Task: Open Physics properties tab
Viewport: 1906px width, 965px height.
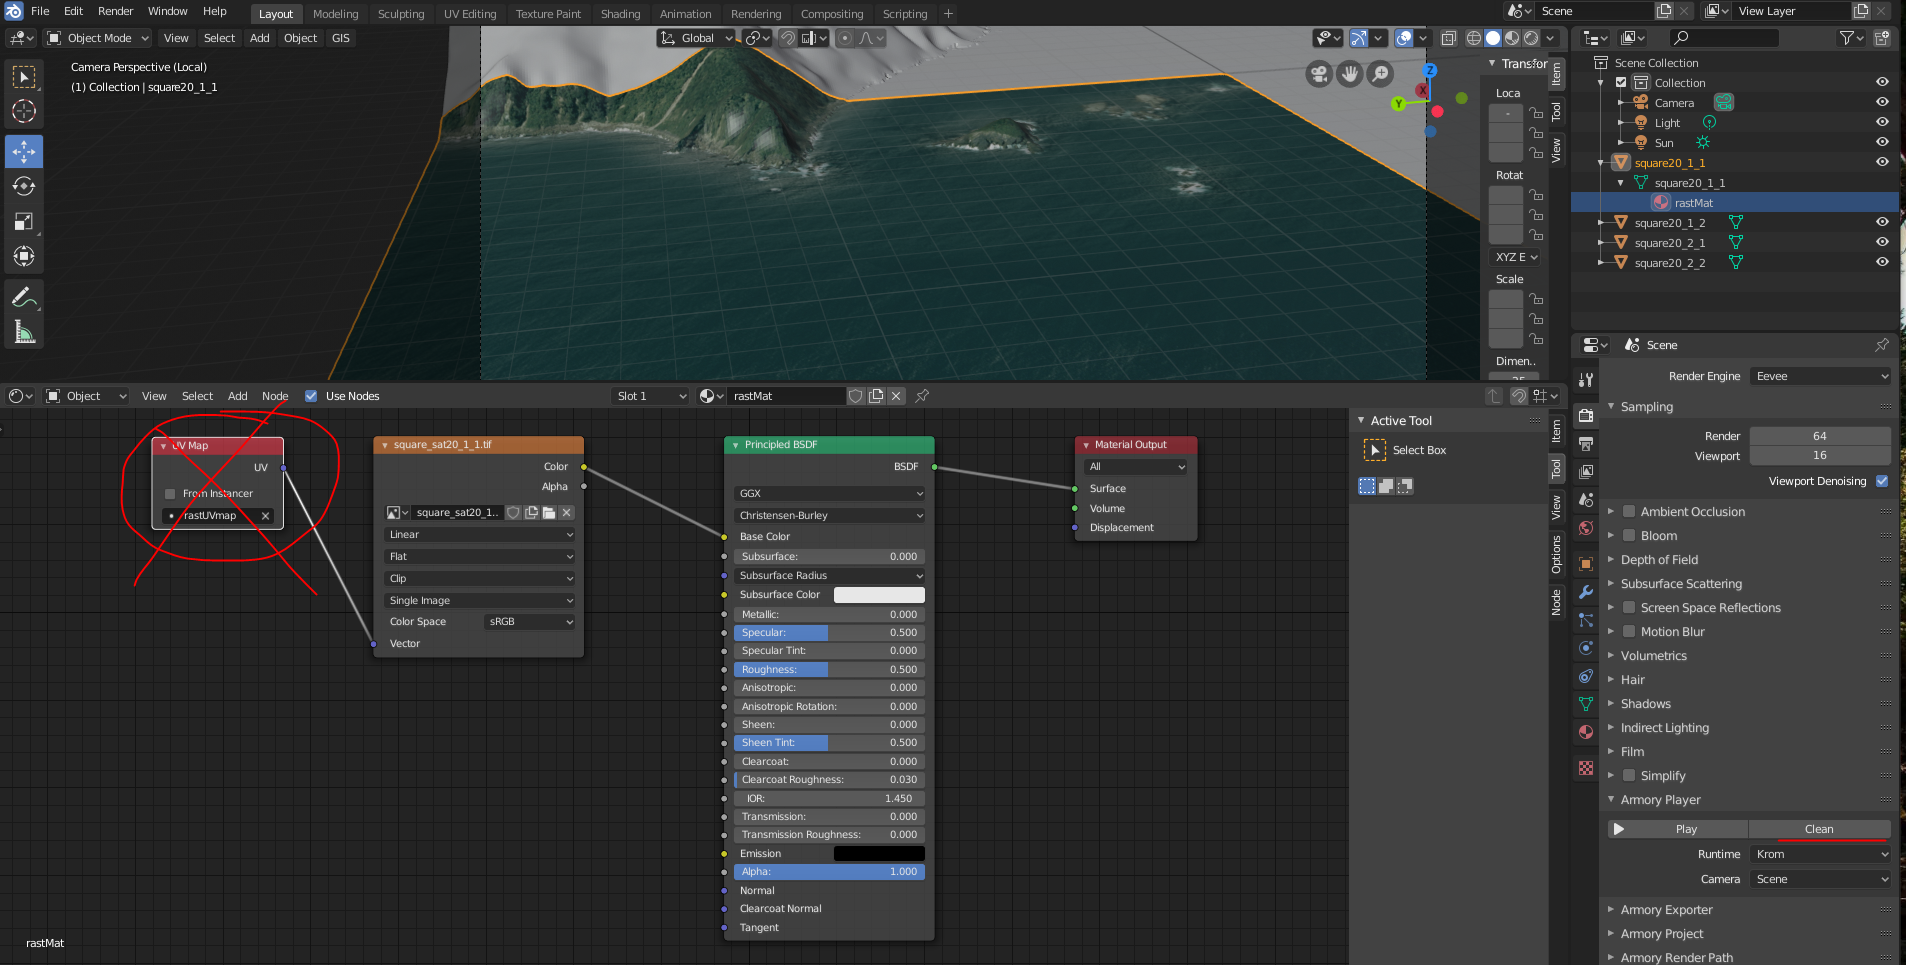Action: click(x=1586, y=648)
